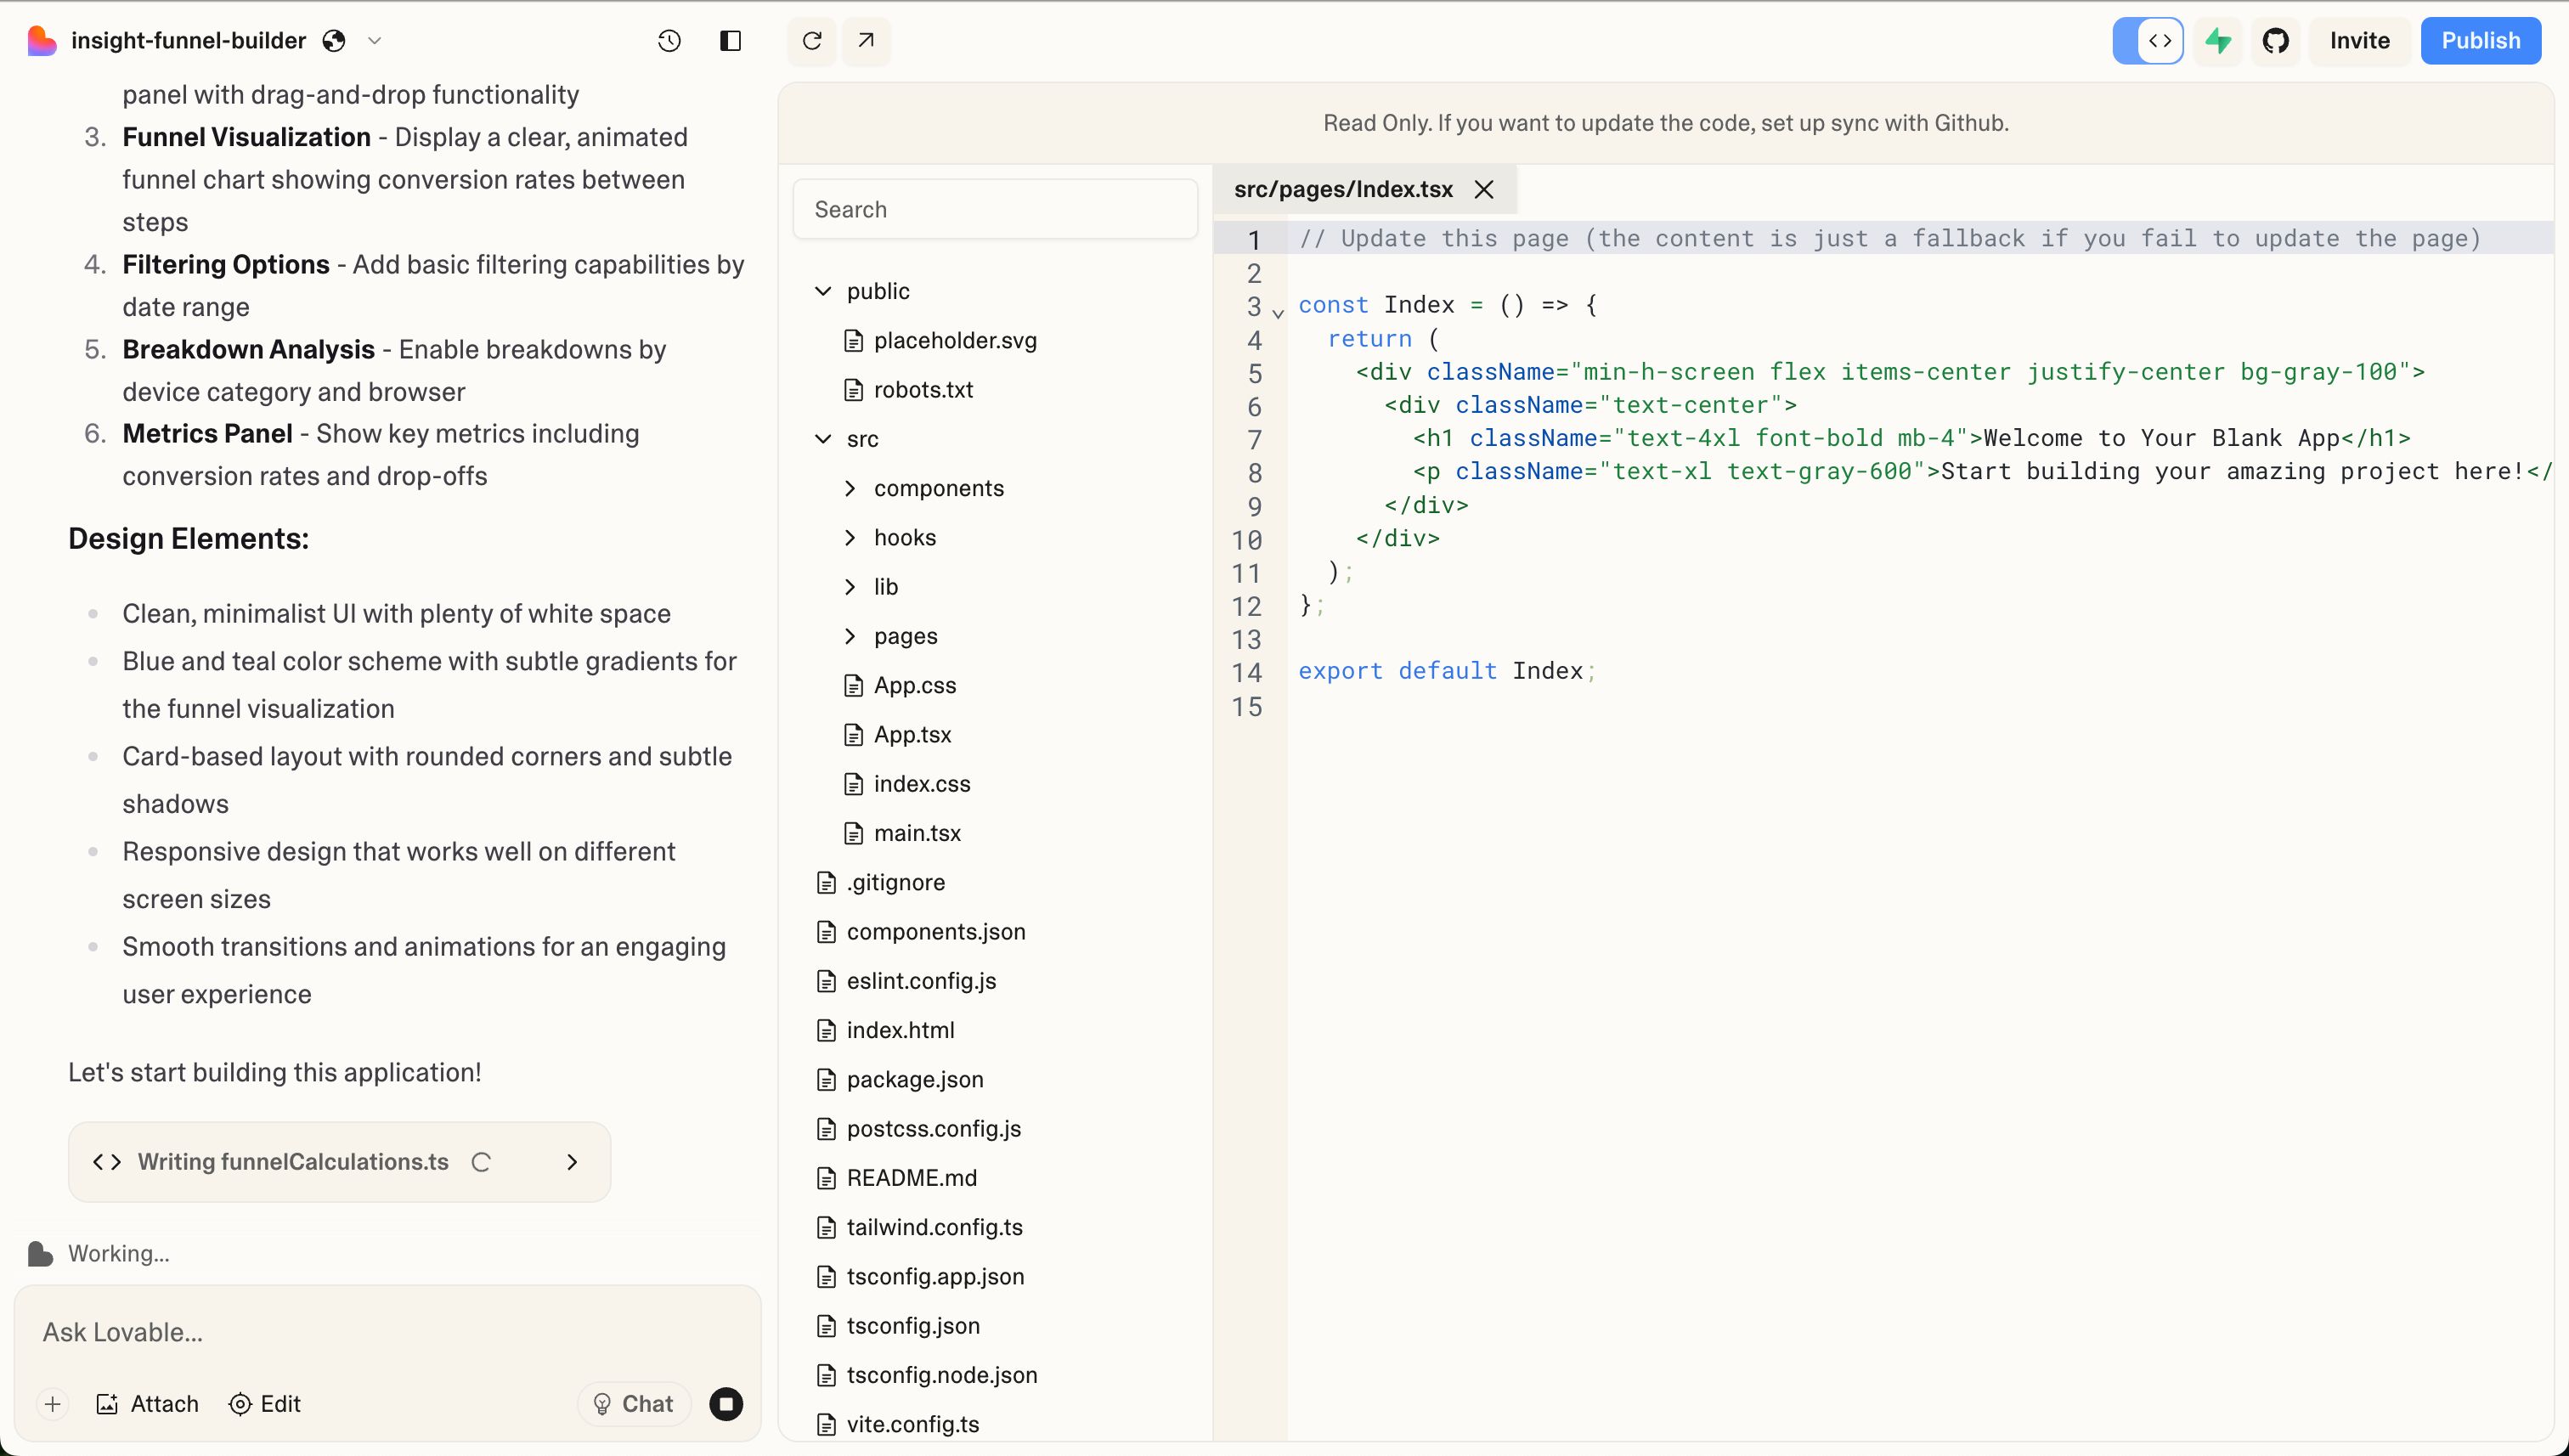Open version history clock icon

[669, 41]
